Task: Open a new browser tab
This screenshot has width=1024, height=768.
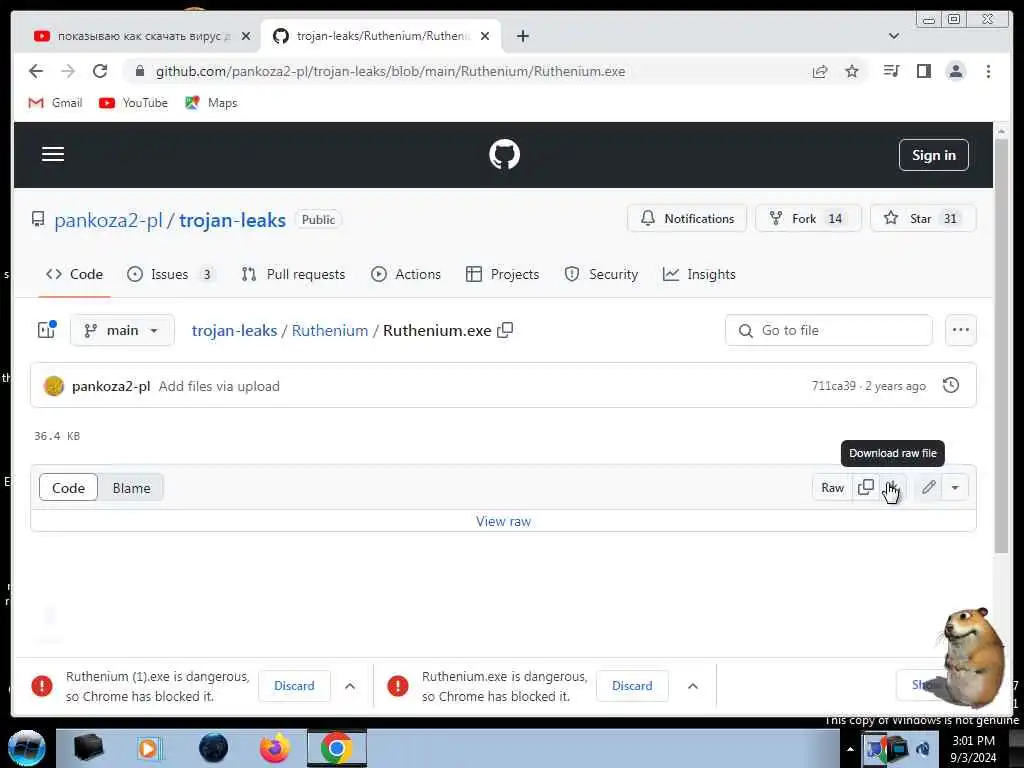Action: coord(522,36)
